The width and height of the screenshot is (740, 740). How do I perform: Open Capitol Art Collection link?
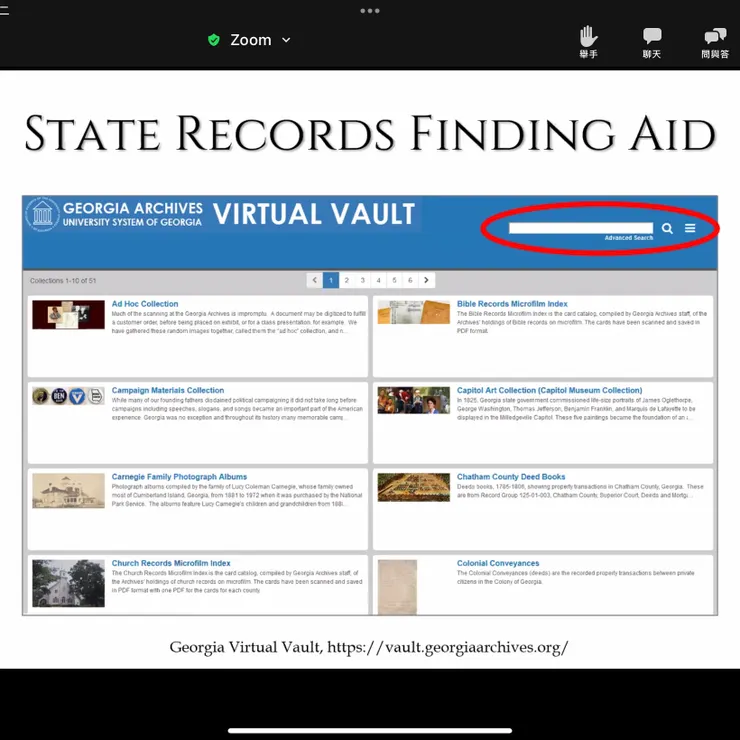(549, 390)
